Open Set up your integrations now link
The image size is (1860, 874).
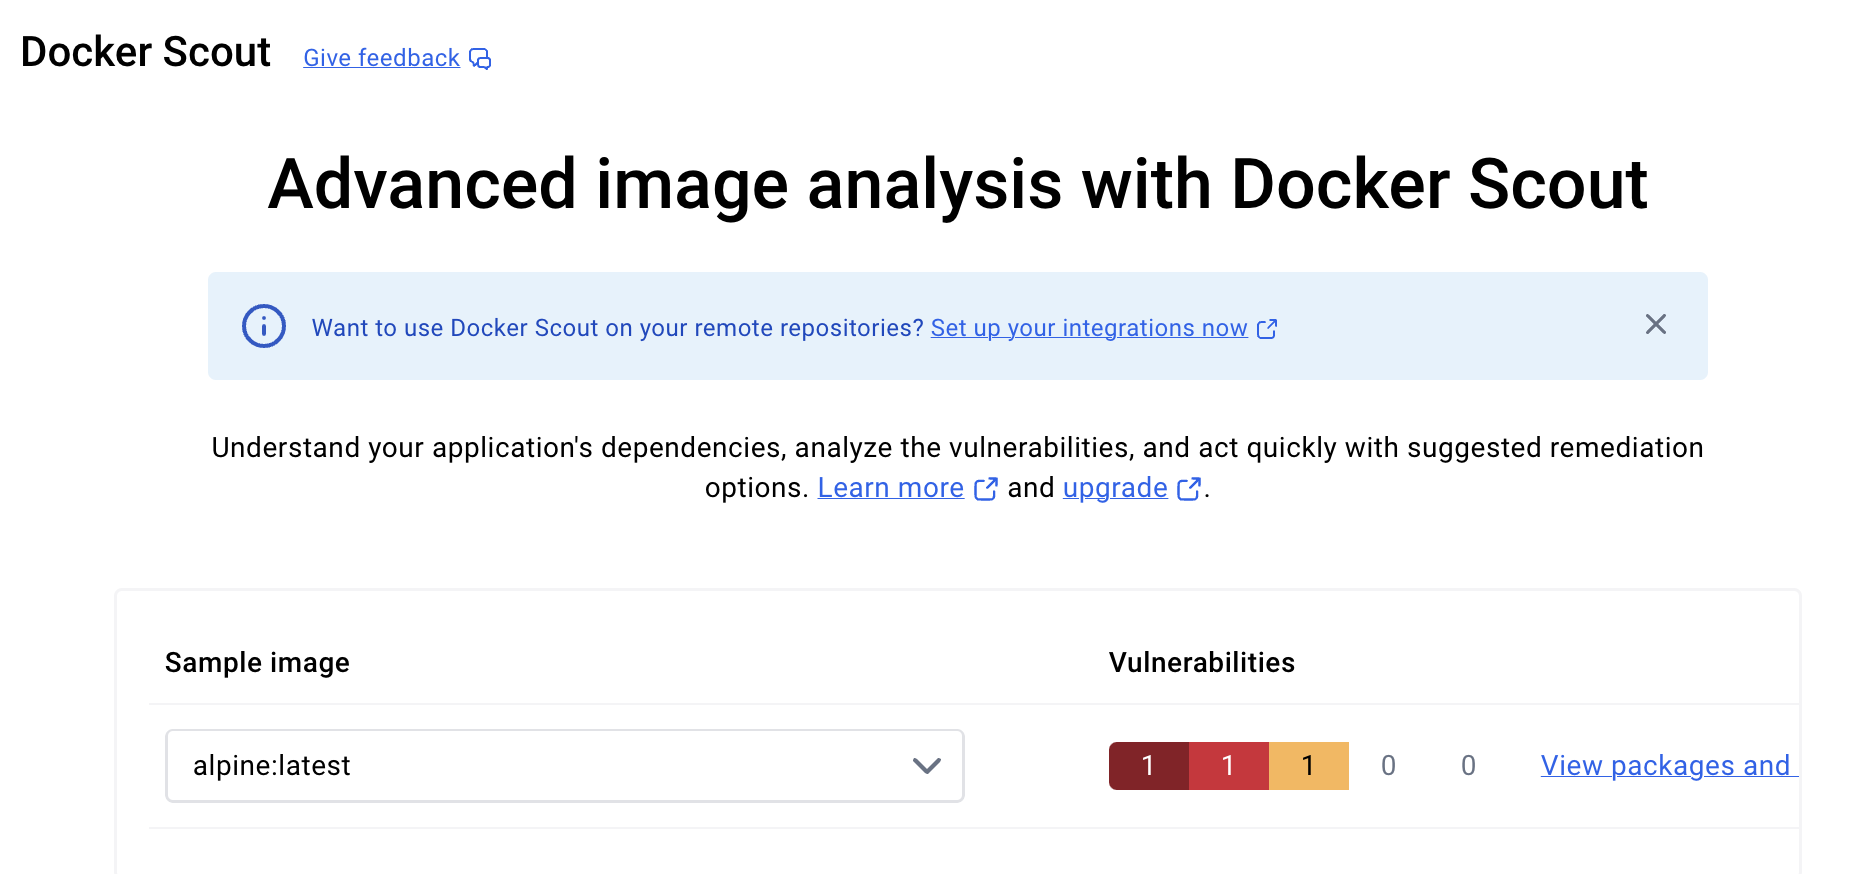(1089, 328)
